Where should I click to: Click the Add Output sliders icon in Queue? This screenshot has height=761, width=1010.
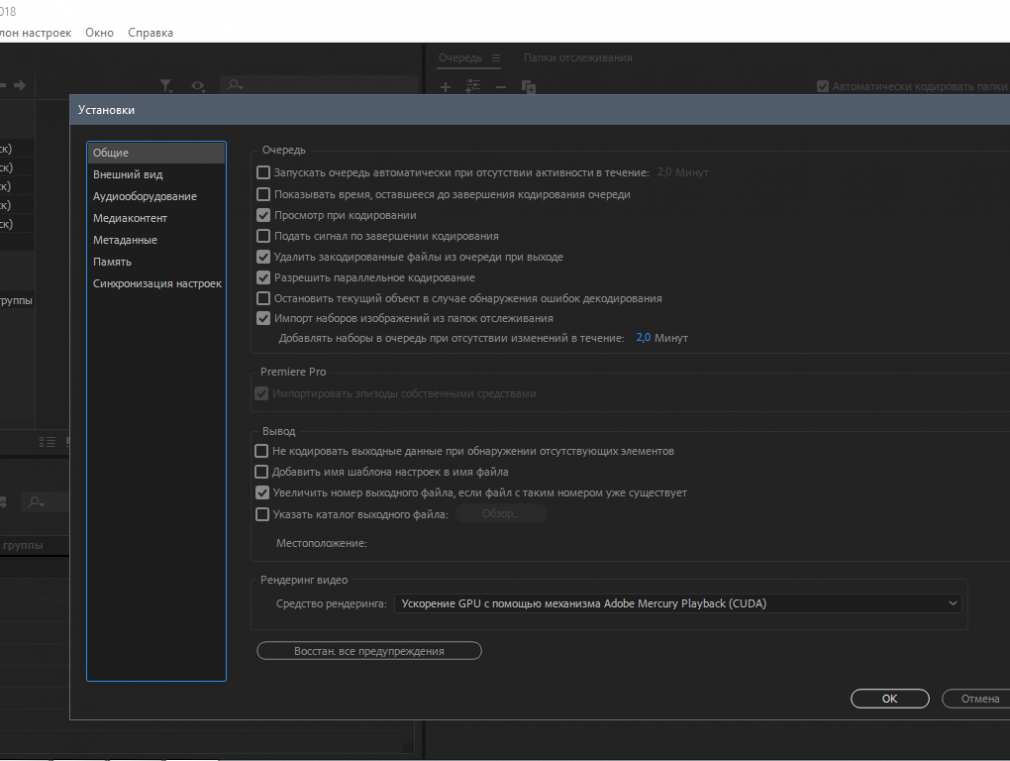click(x=473, y=86)
